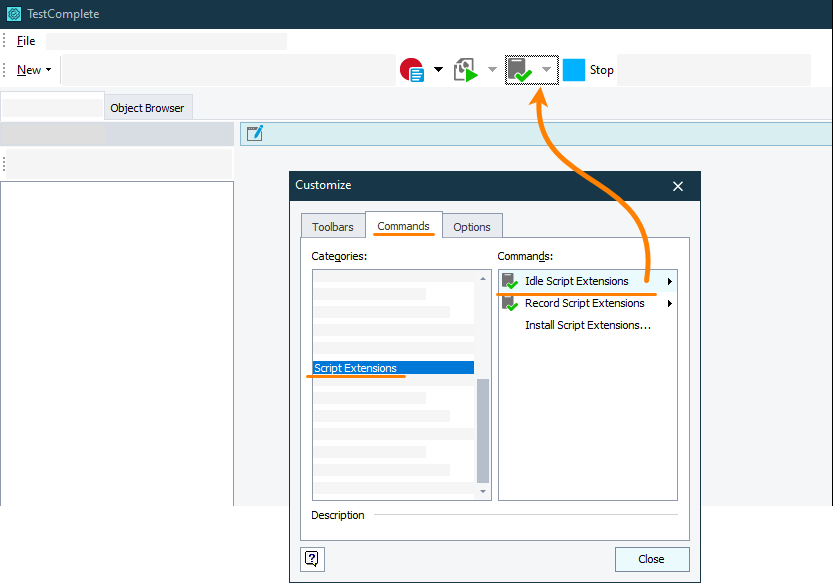Open the Idle Script Extensions dropdown arrow
This screenshot has height=583, width=833.
(x=547, y=69)
